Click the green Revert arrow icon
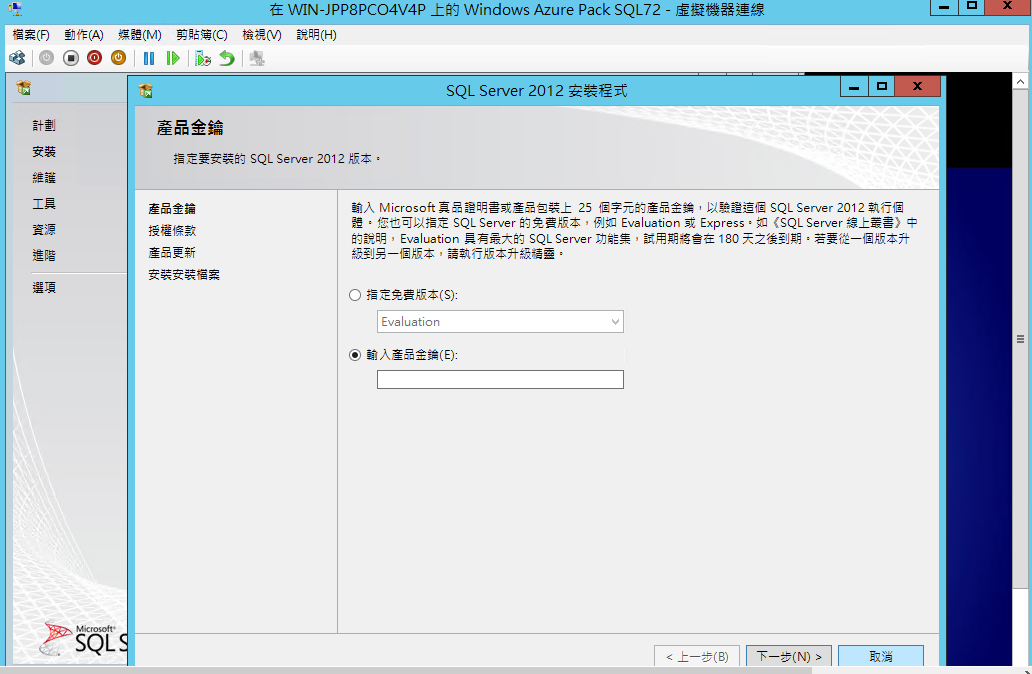Image resolution: width=1032 pixels, height=674 pixels. 227,59
